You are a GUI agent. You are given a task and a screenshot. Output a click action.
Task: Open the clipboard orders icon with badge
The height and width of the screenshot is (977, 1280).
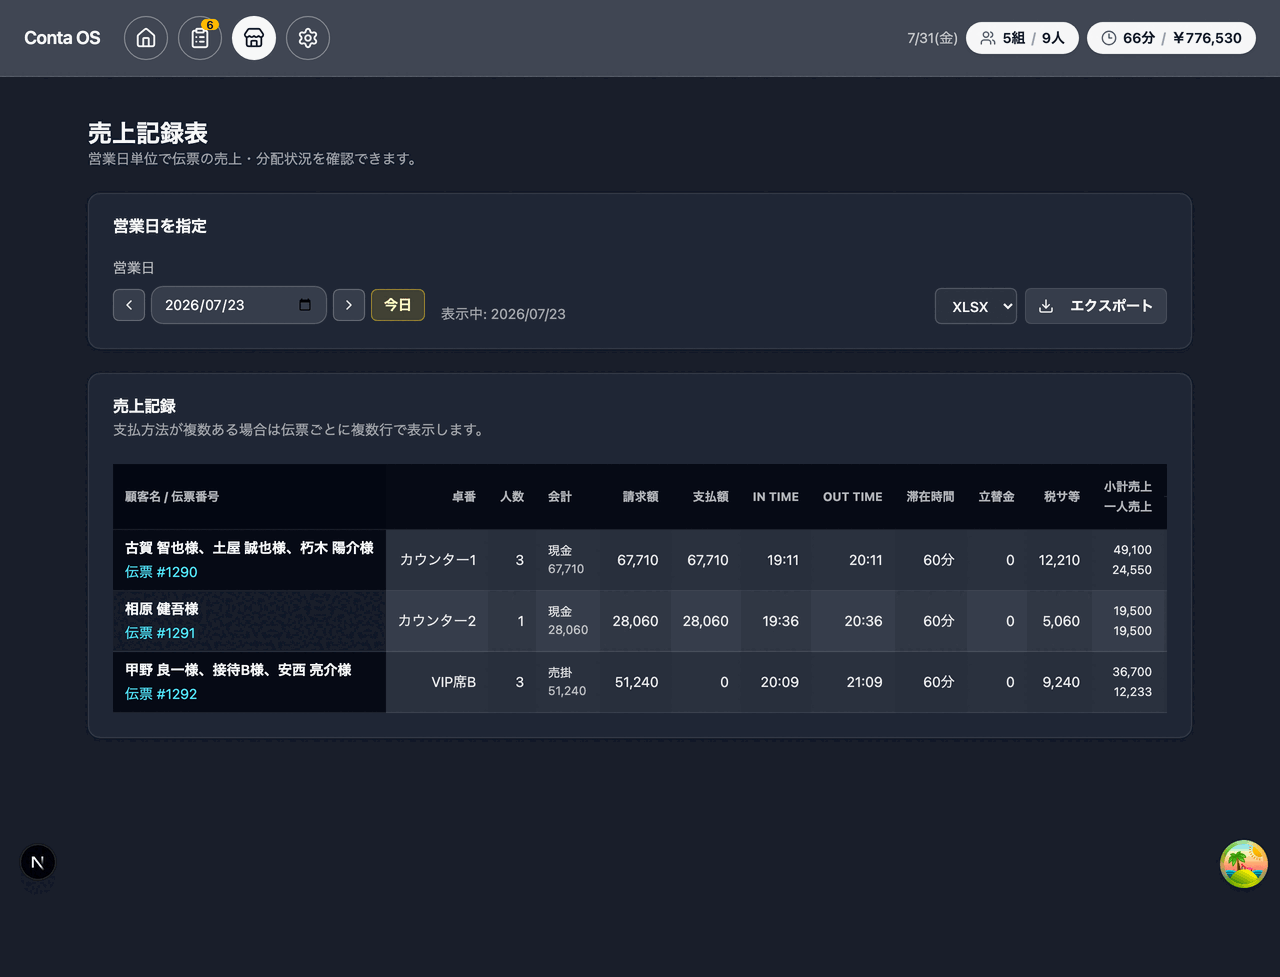(x=200, y=38)
